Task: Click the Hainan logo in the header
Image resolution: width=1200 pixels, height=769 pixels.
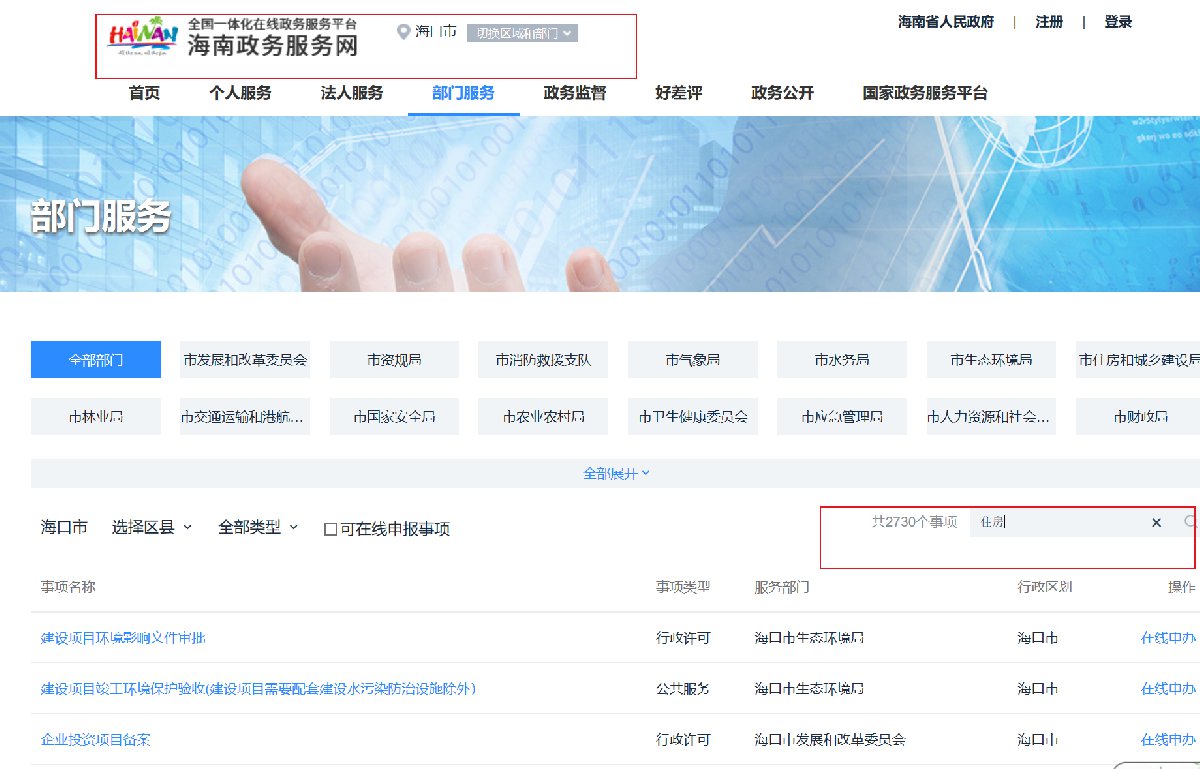Action: [x=143, y=40]
